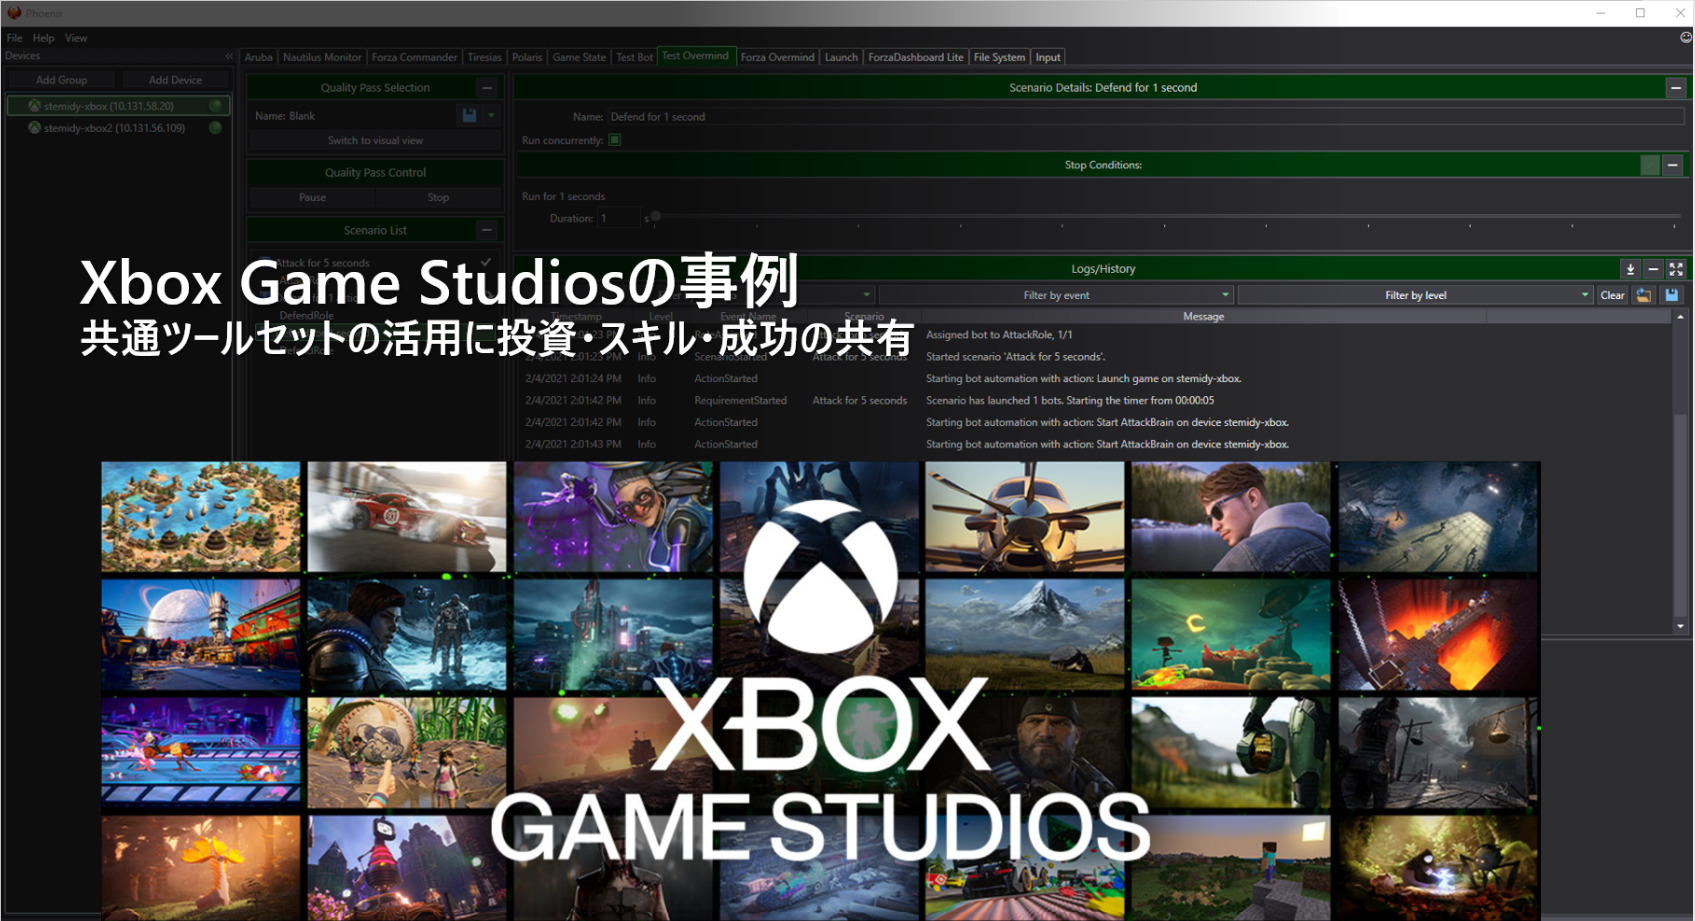Click the Add Group button
Image resolution: width=1695 pixels, height=921 pixels.
[61, 80]
